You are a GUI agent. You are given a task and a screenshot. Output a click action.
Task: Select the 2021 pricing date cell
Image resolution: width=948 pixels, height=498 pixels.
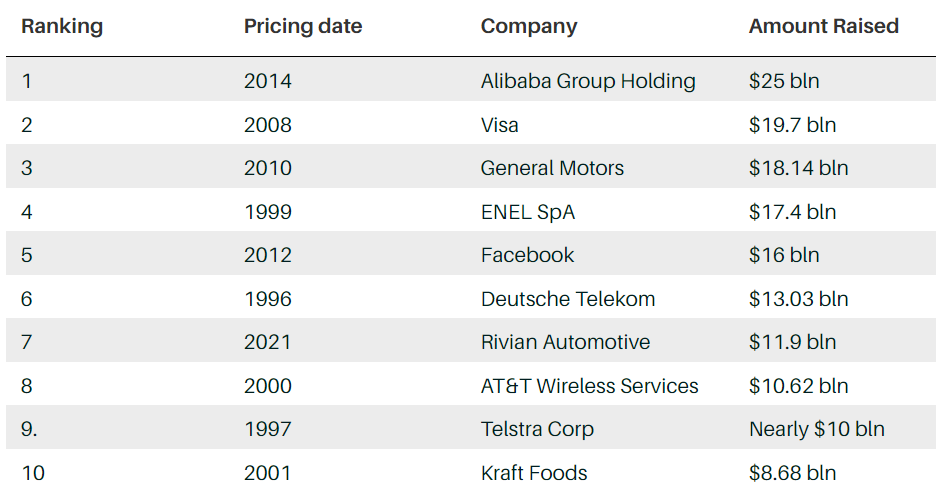coord(268,342)
